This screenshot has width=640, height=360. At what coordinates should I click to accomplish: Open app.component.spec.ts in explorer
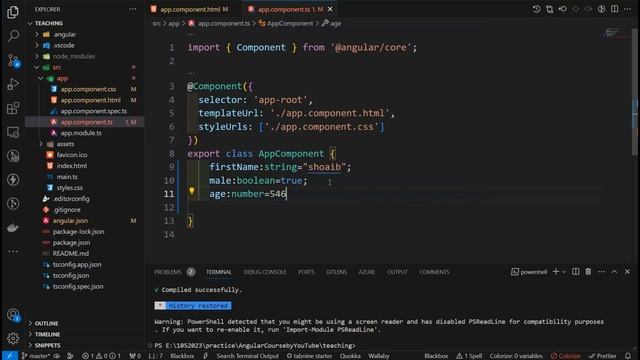point(93,111)
